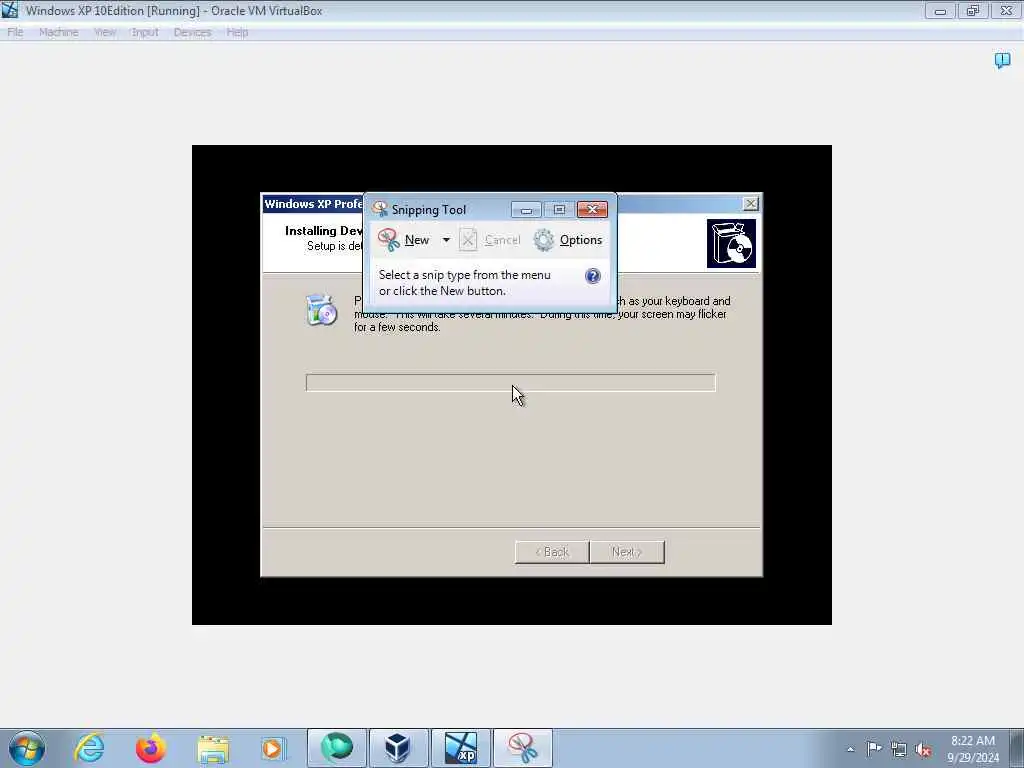Open Windows Media Player from taskbar
This screenshot has height=768, width=1024.
(x=274, y=748)
